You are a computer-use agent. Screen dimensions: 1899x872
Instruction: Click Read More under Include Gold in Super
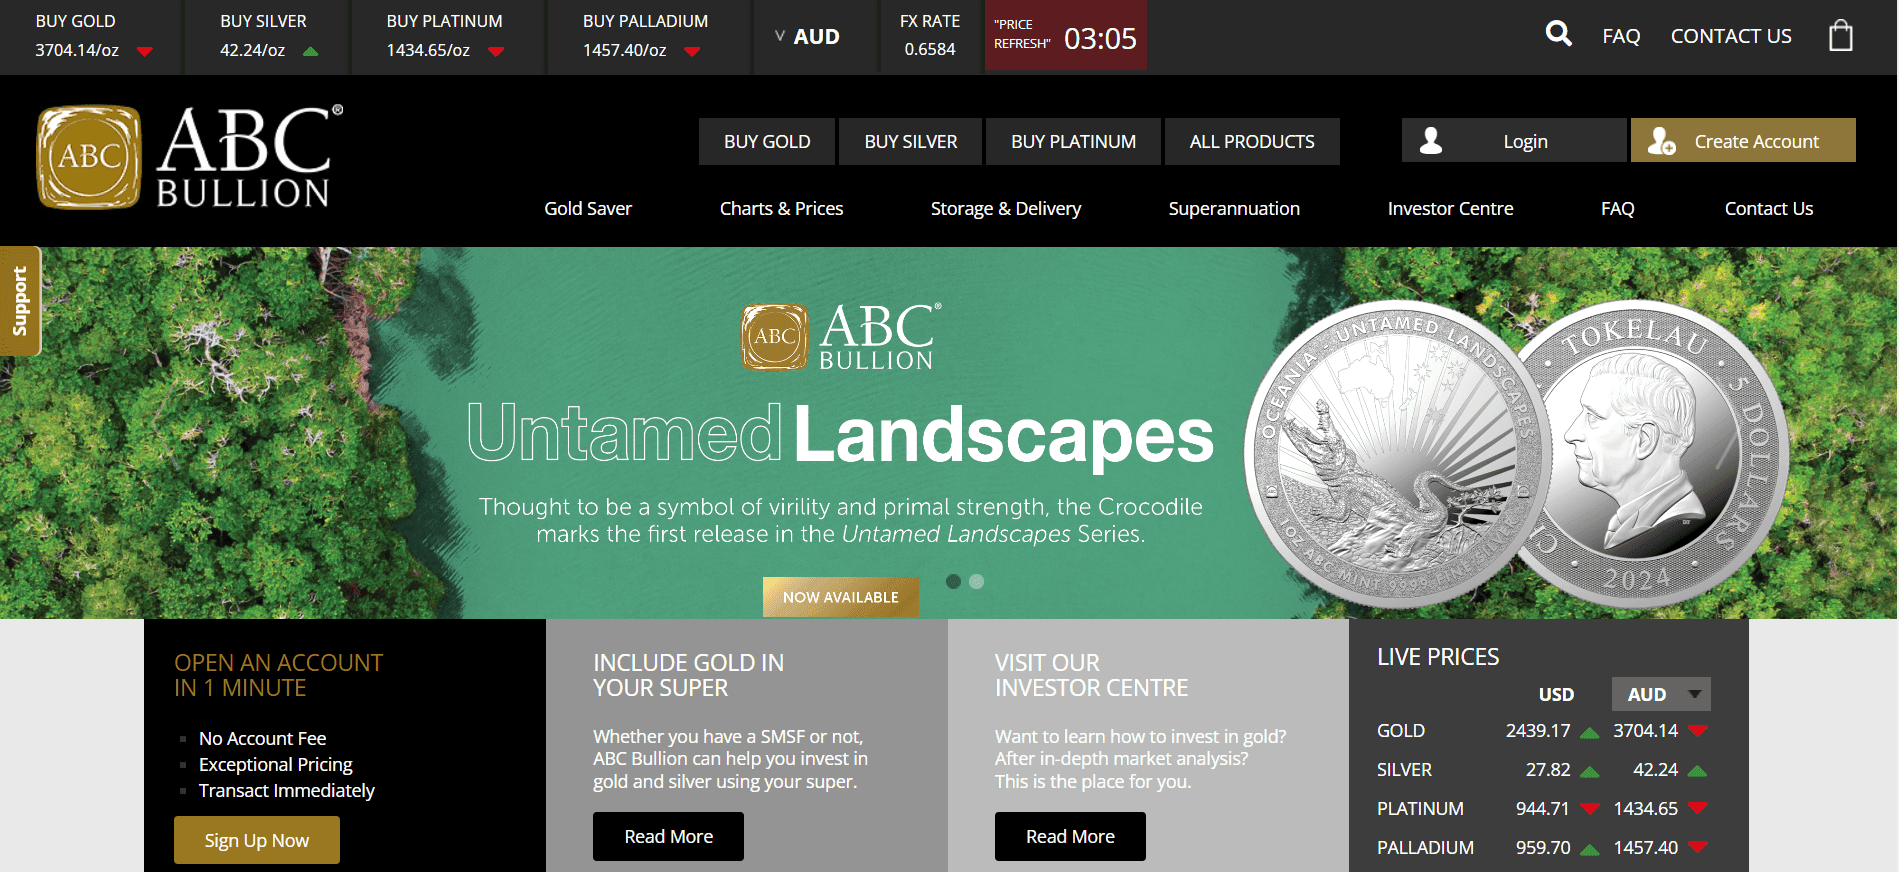click(668, 836)
